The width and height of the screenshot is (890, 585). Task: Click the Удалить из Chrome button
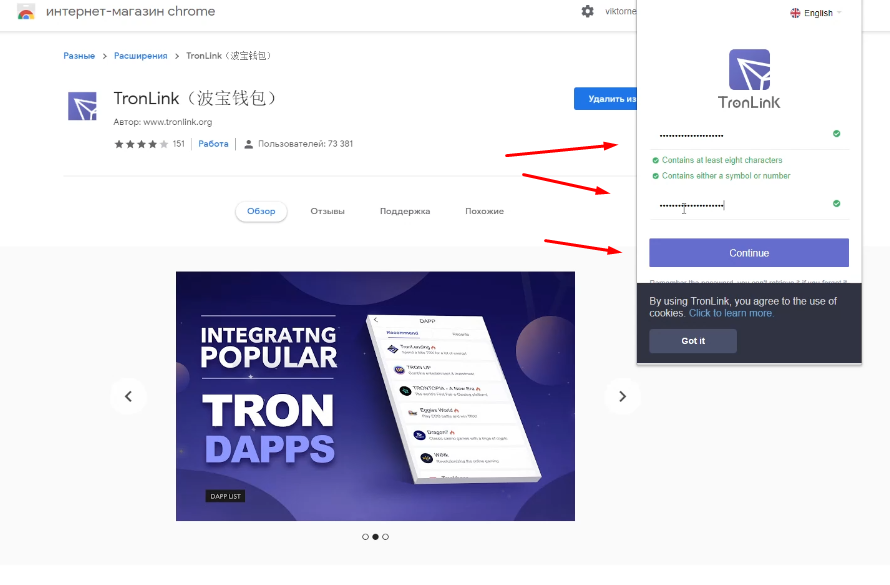[606, 99]
